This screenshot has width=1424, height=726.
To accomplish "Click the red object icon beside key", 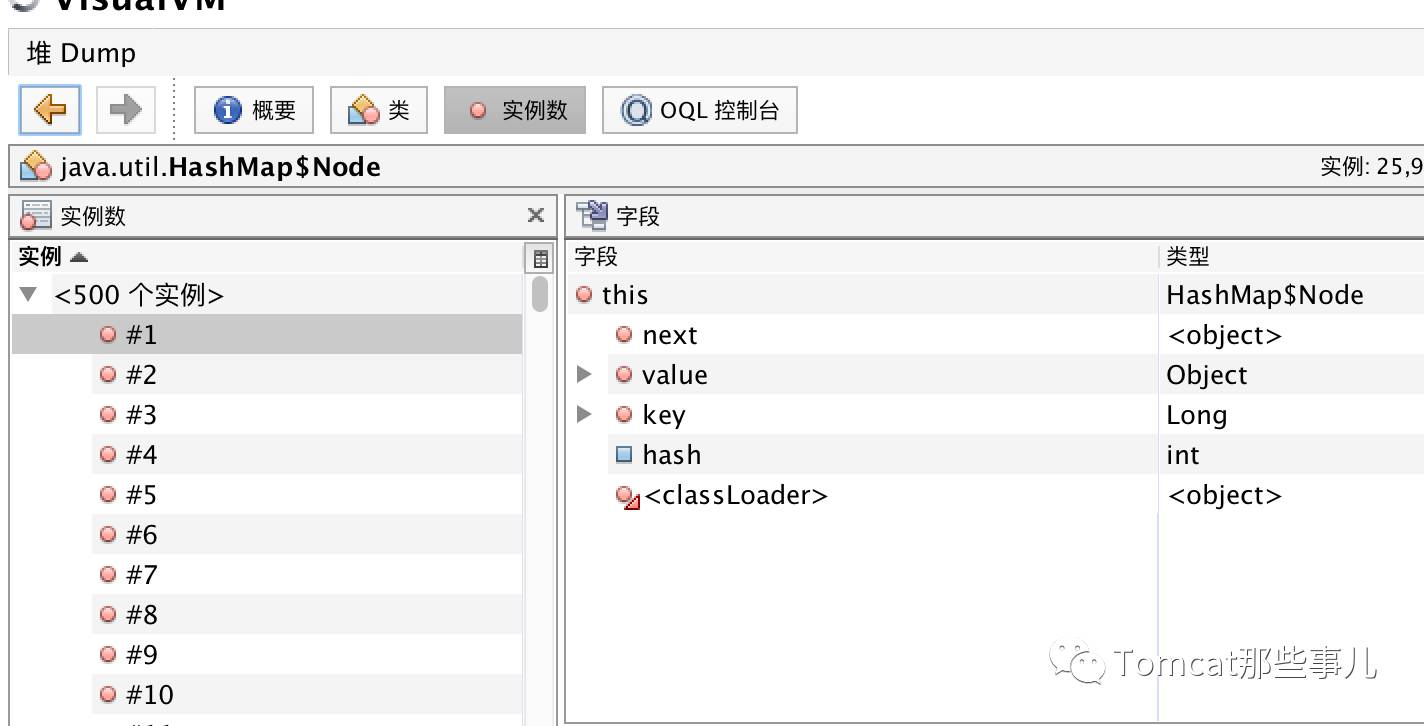I will (x=624, y=414).
